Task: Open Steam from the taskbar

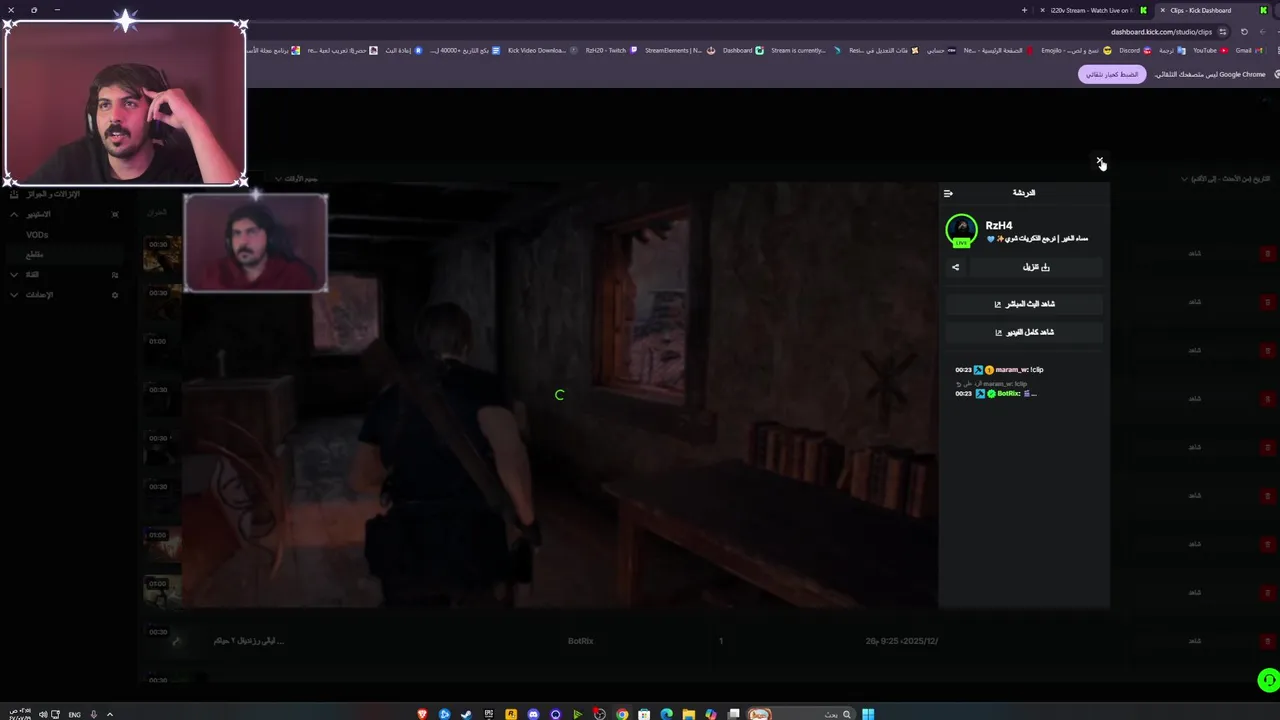Action: [466, 714]
